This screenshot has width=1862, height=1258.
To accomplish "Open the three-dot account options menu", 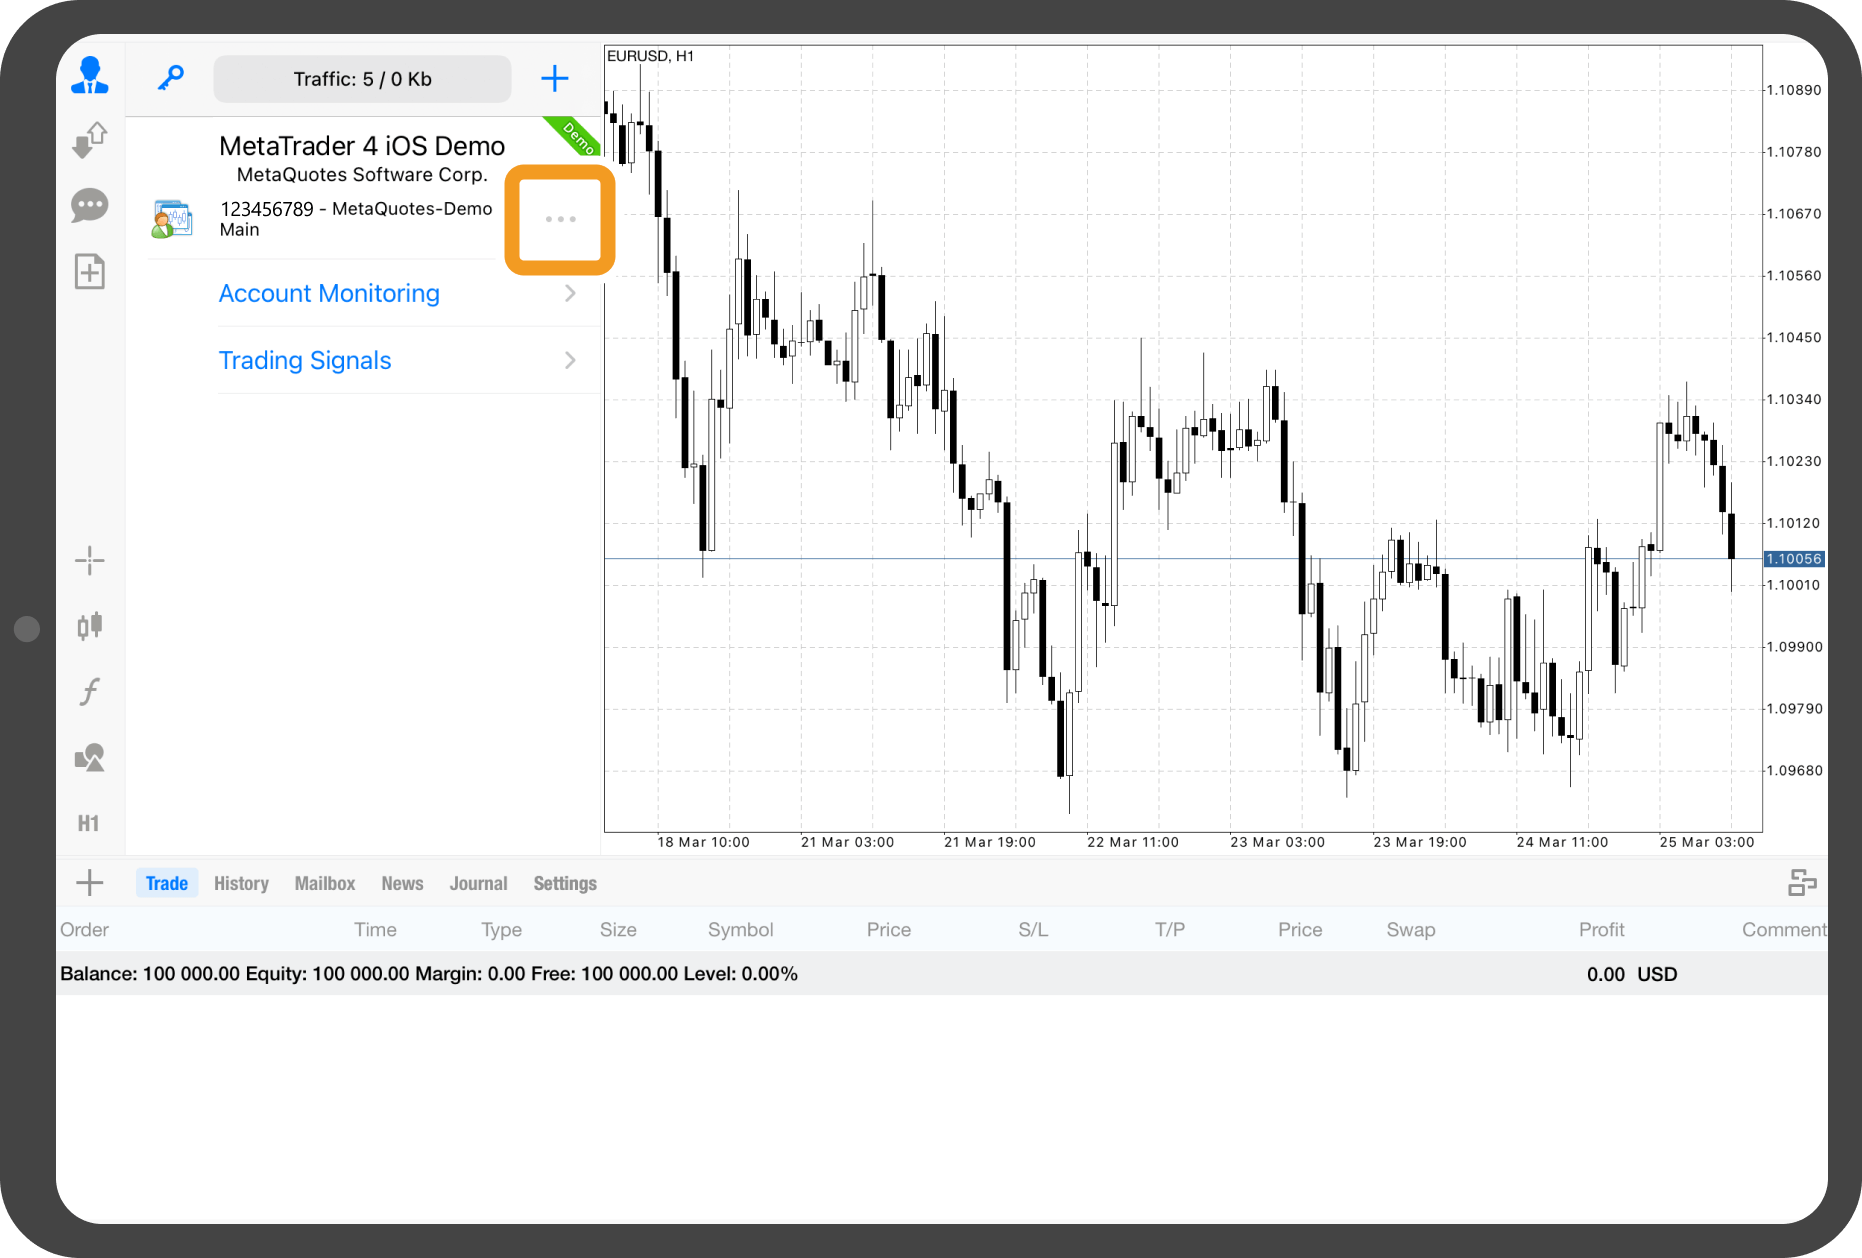I will point(560,219).
